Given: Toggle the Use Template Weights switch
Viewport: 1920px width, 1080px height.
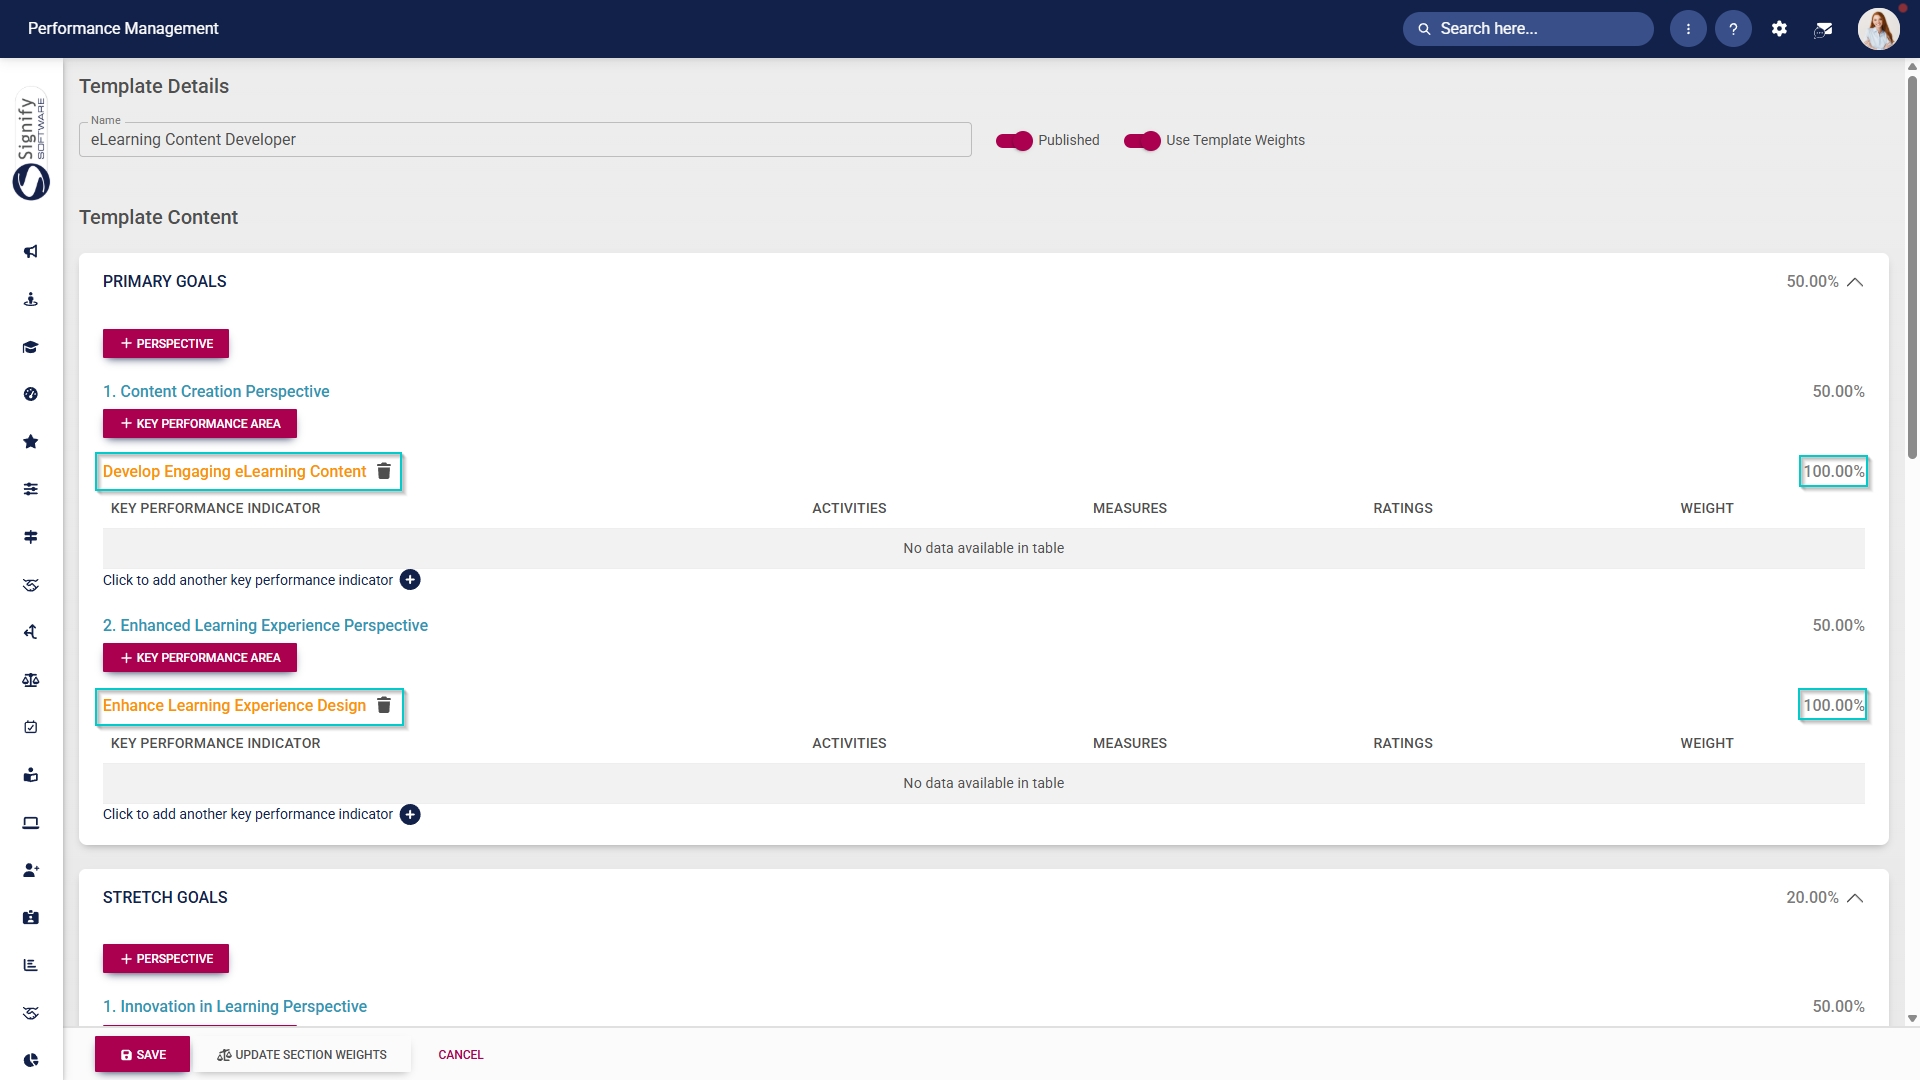Looking at the screenshot, I should 1142,141.
